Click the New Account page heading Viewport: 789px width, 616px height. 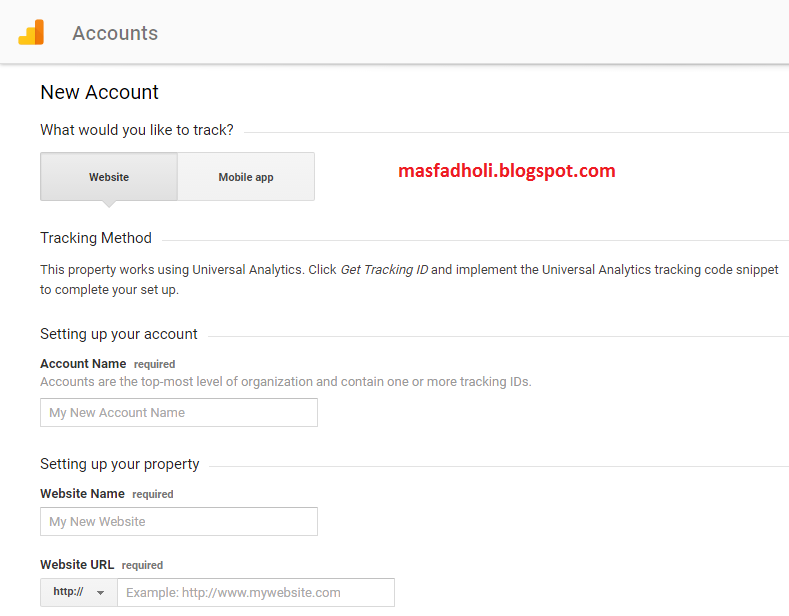99,92
